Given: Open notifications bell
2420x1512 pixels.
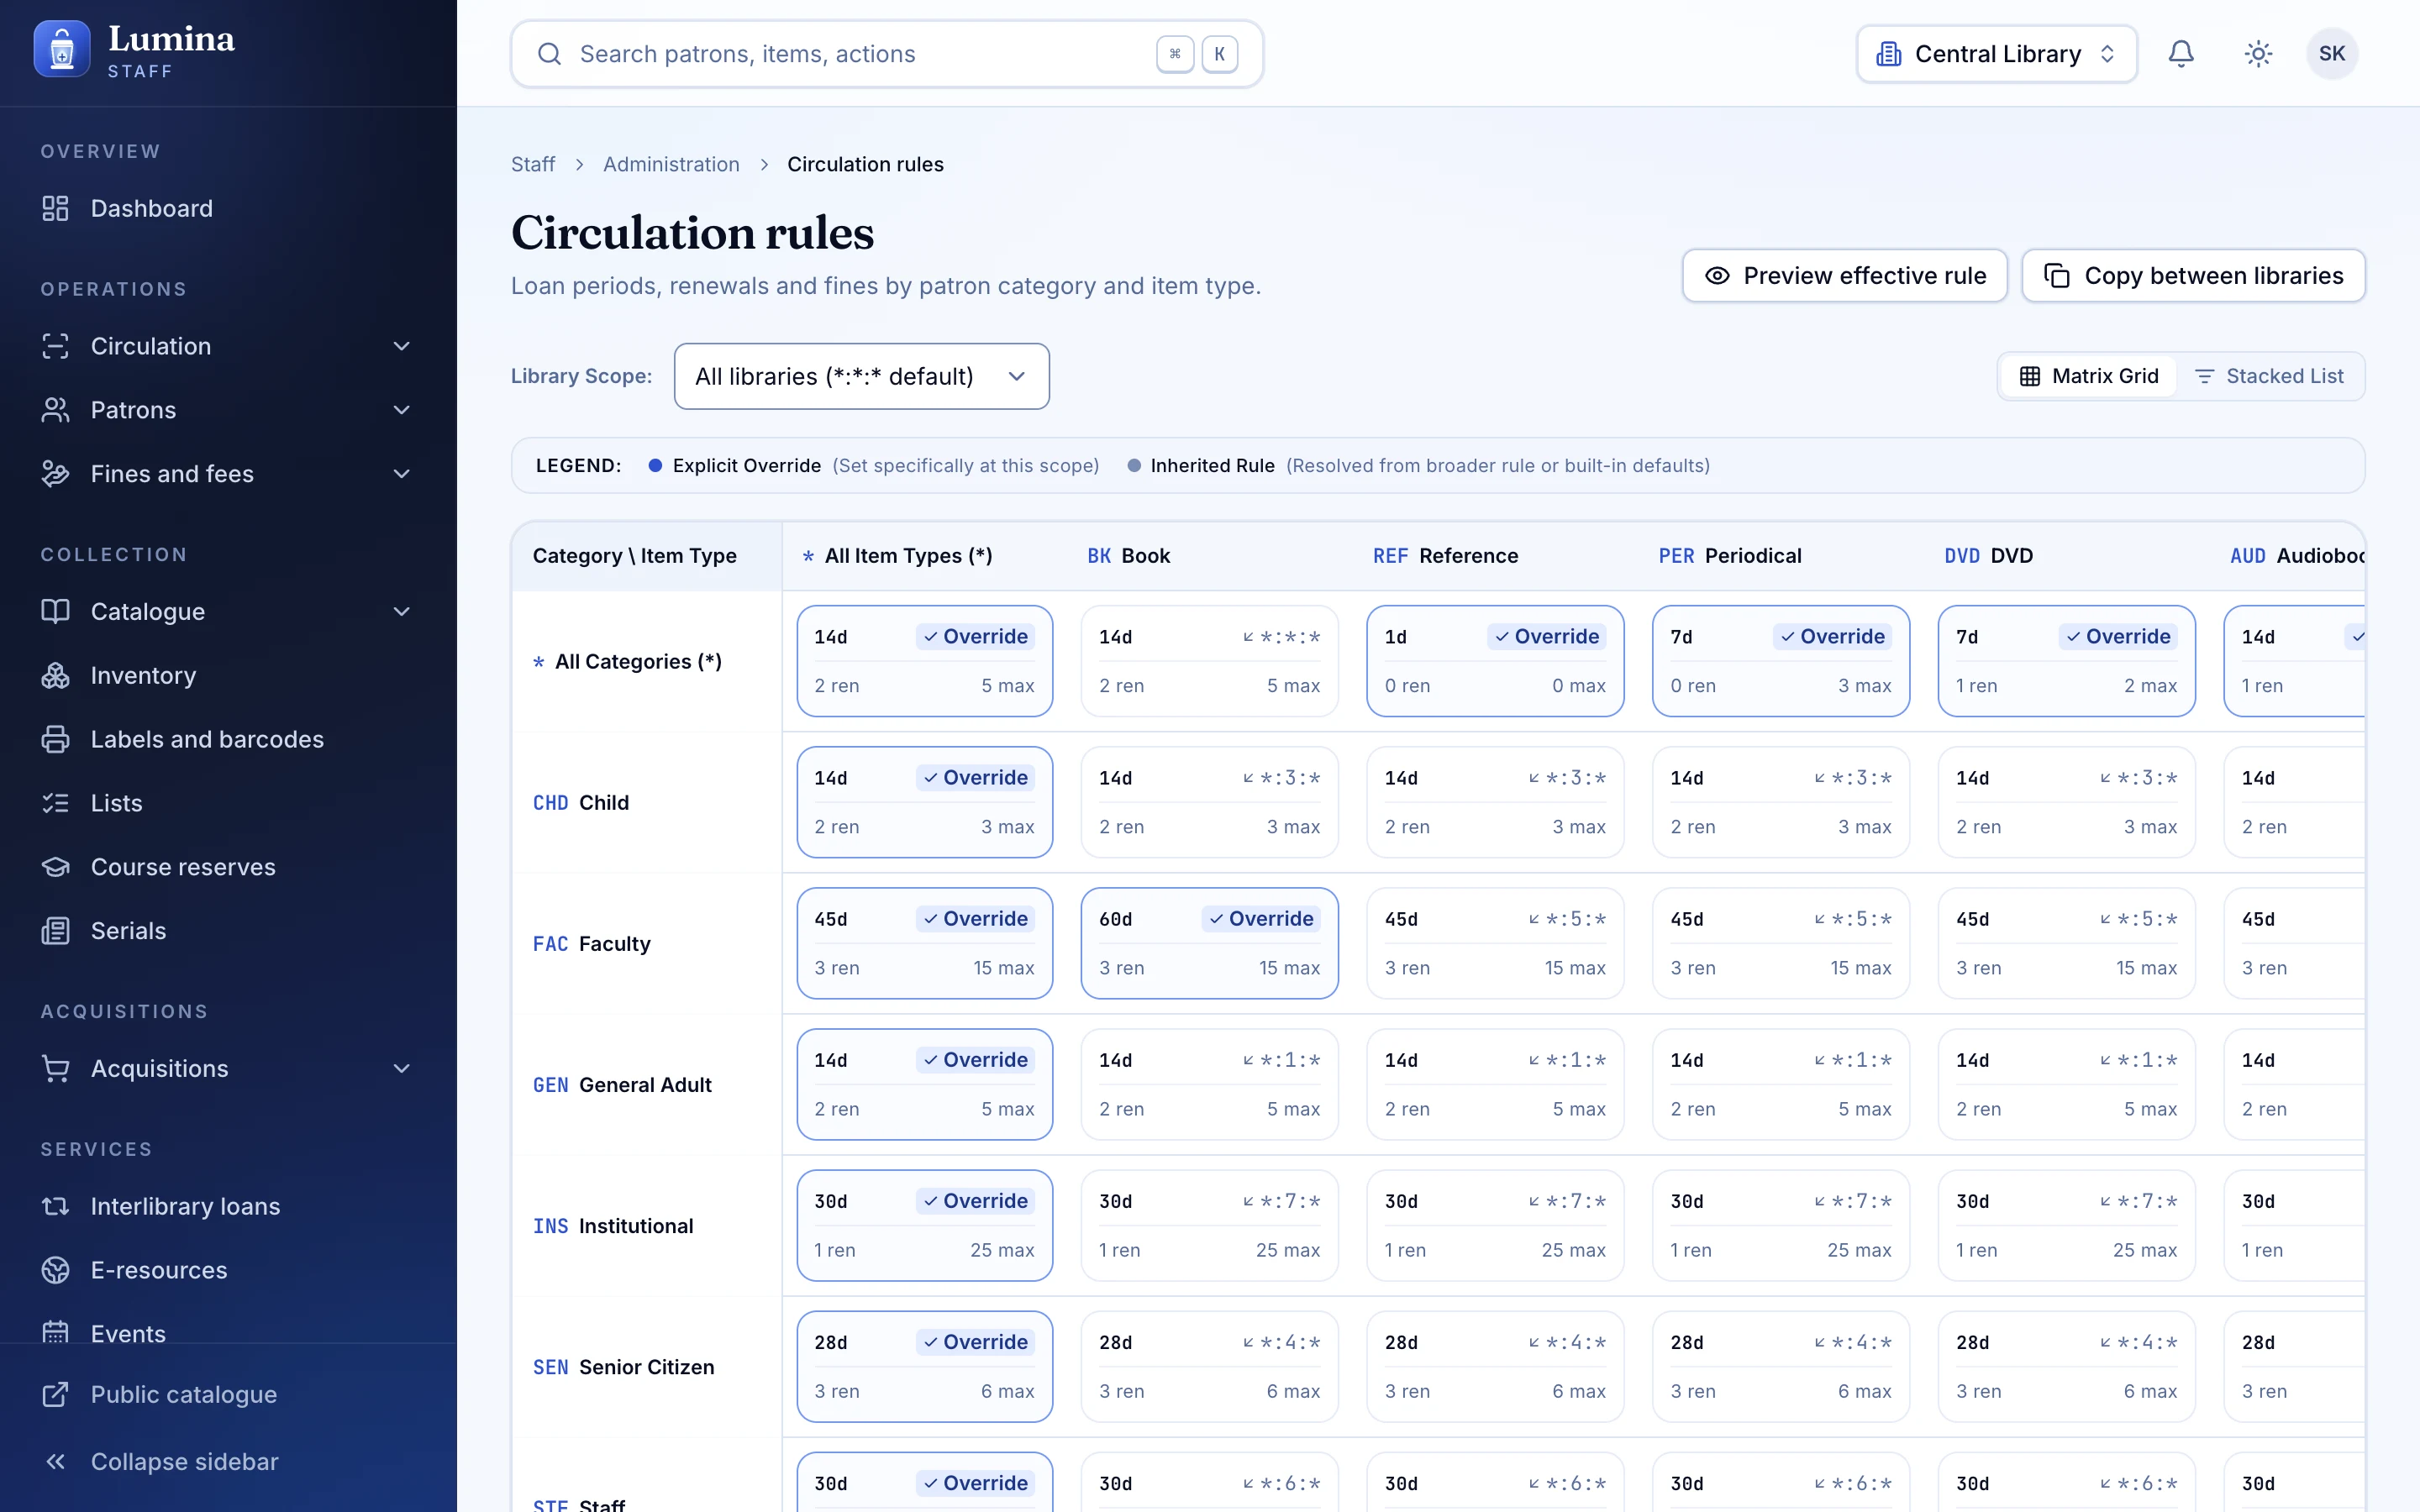Looking at the screenshot, I should (x=2181, y=54).
